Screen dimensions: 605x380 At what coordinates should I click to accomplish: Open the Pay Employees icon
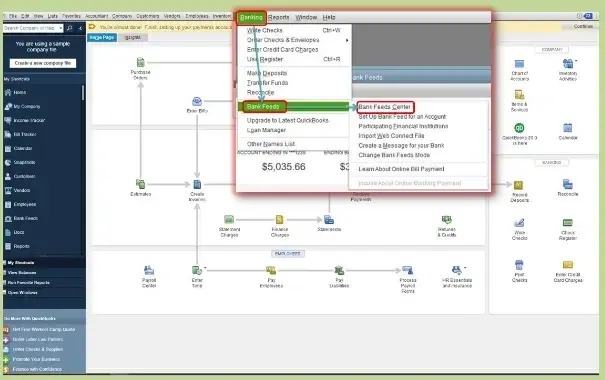tap(271, 270)
